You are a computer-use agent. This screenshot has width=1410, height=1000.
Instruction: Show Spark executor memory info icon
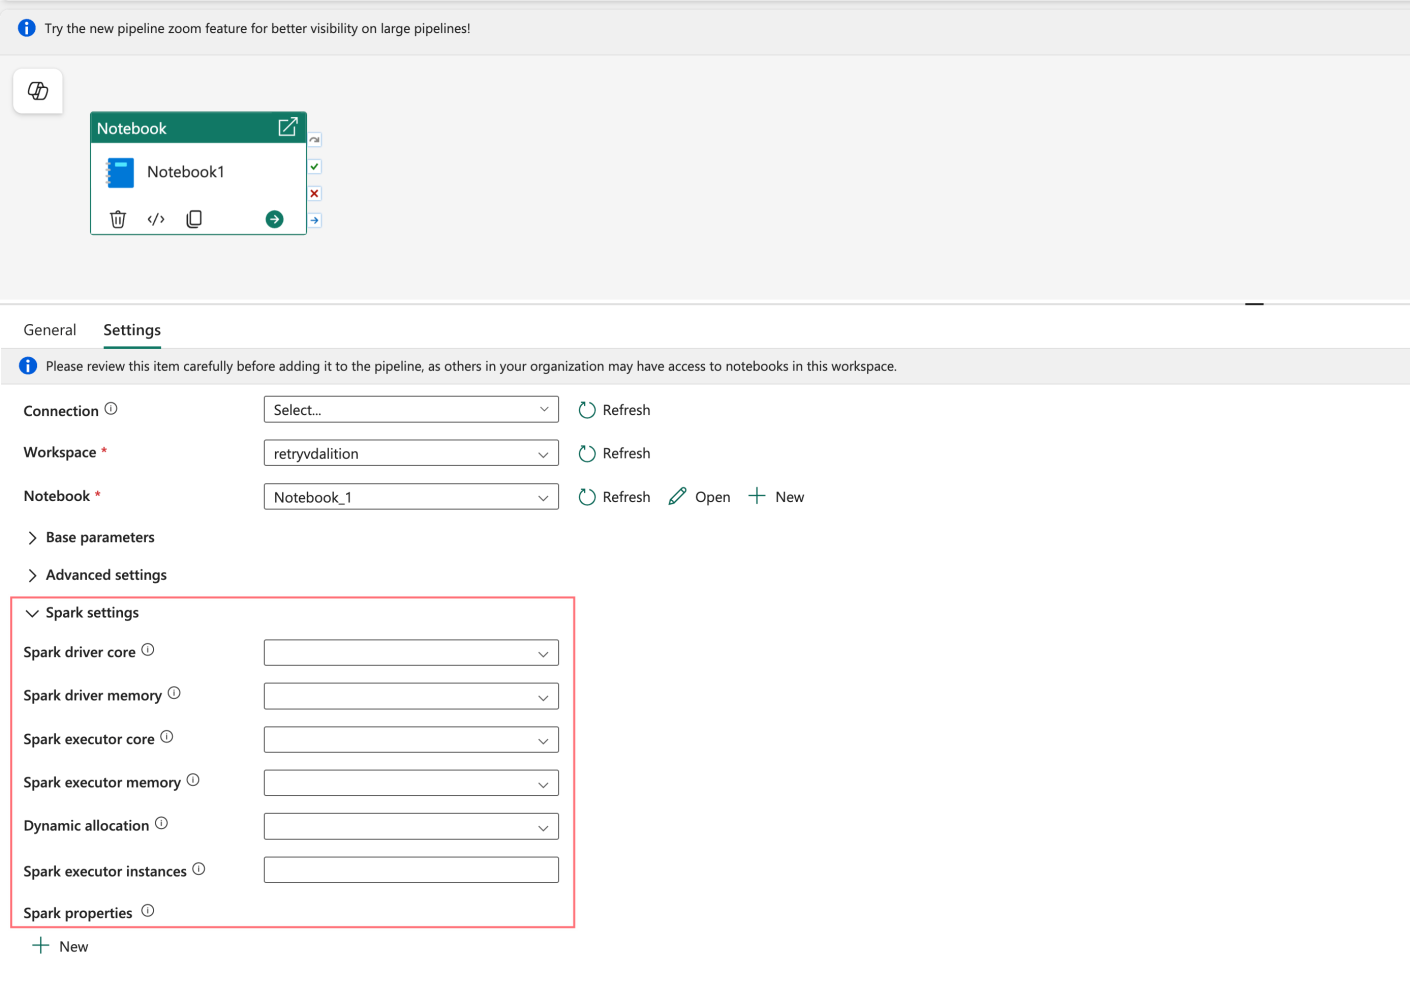pyautogui.click(x=193, y=779)
